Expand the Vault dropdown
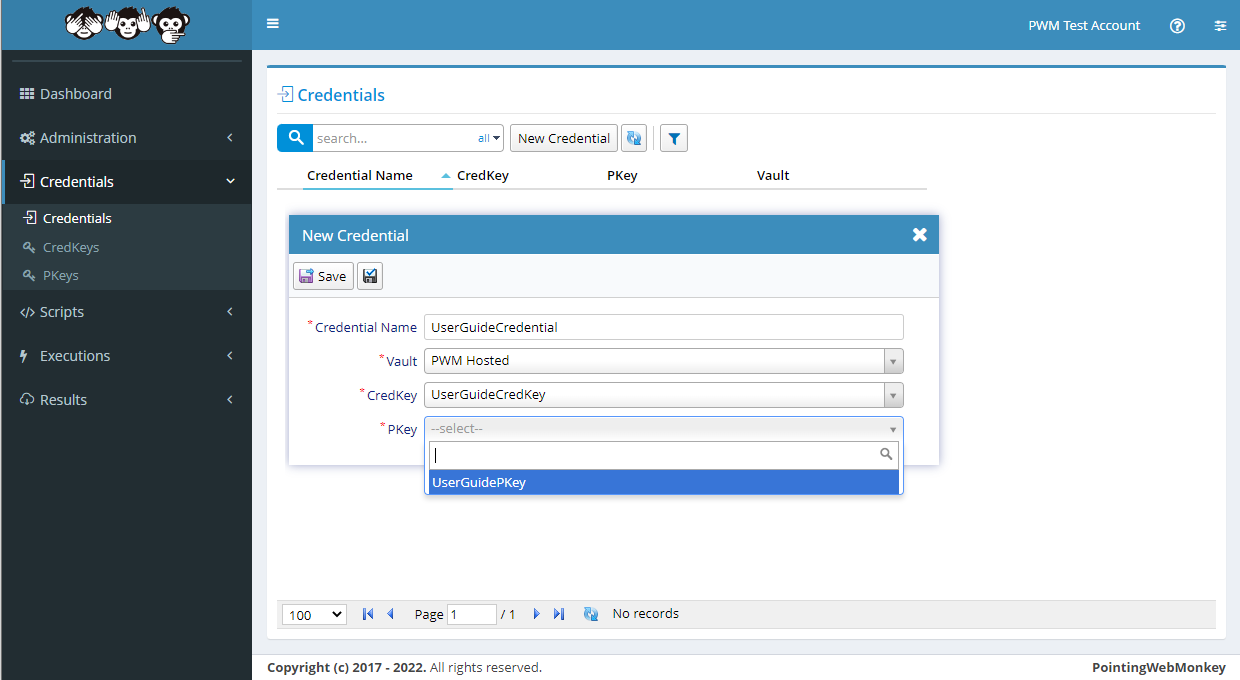 pos(893,361)
